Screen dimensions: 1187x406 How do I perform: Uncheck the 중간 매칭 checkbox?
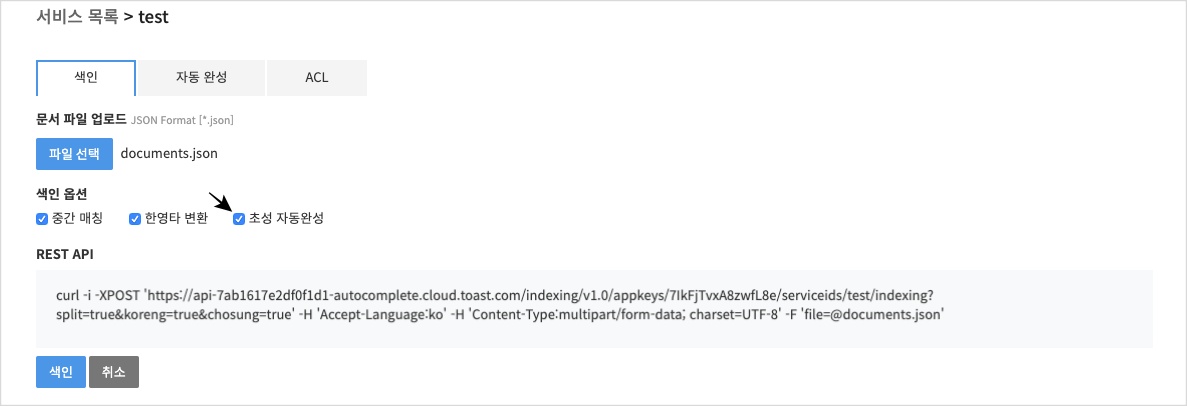tap(42, 219)
